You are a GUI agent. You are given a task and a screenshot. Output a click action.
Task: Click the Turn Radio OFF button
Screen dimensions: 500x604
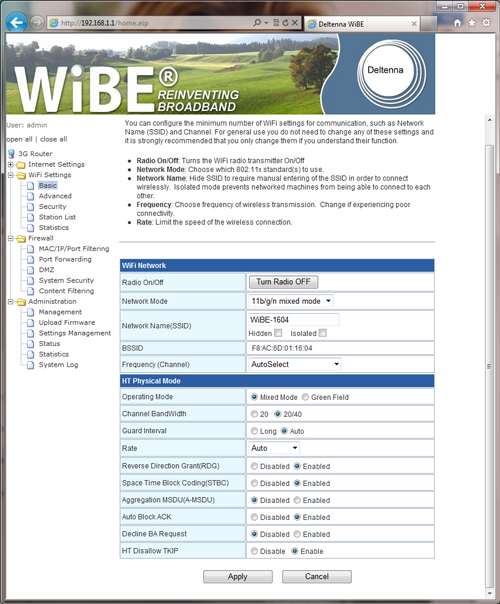point(284,282)
